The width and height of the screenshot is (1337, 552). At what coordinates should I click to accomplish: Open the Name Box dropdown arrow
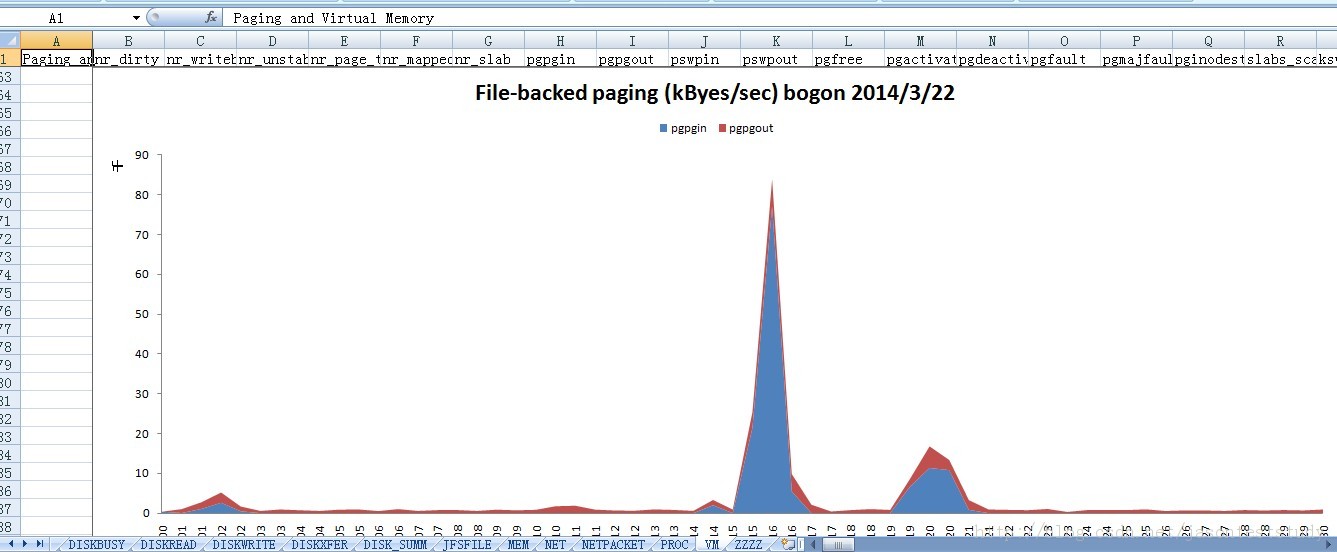[136, 18]
